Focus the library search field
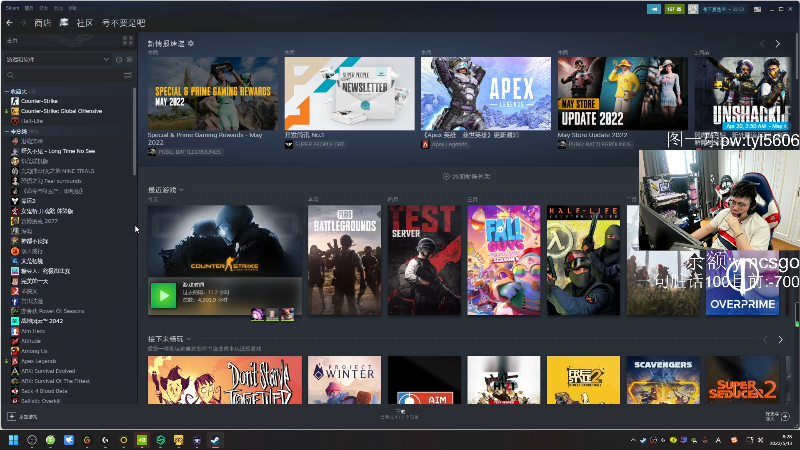 tap(64, 75)
